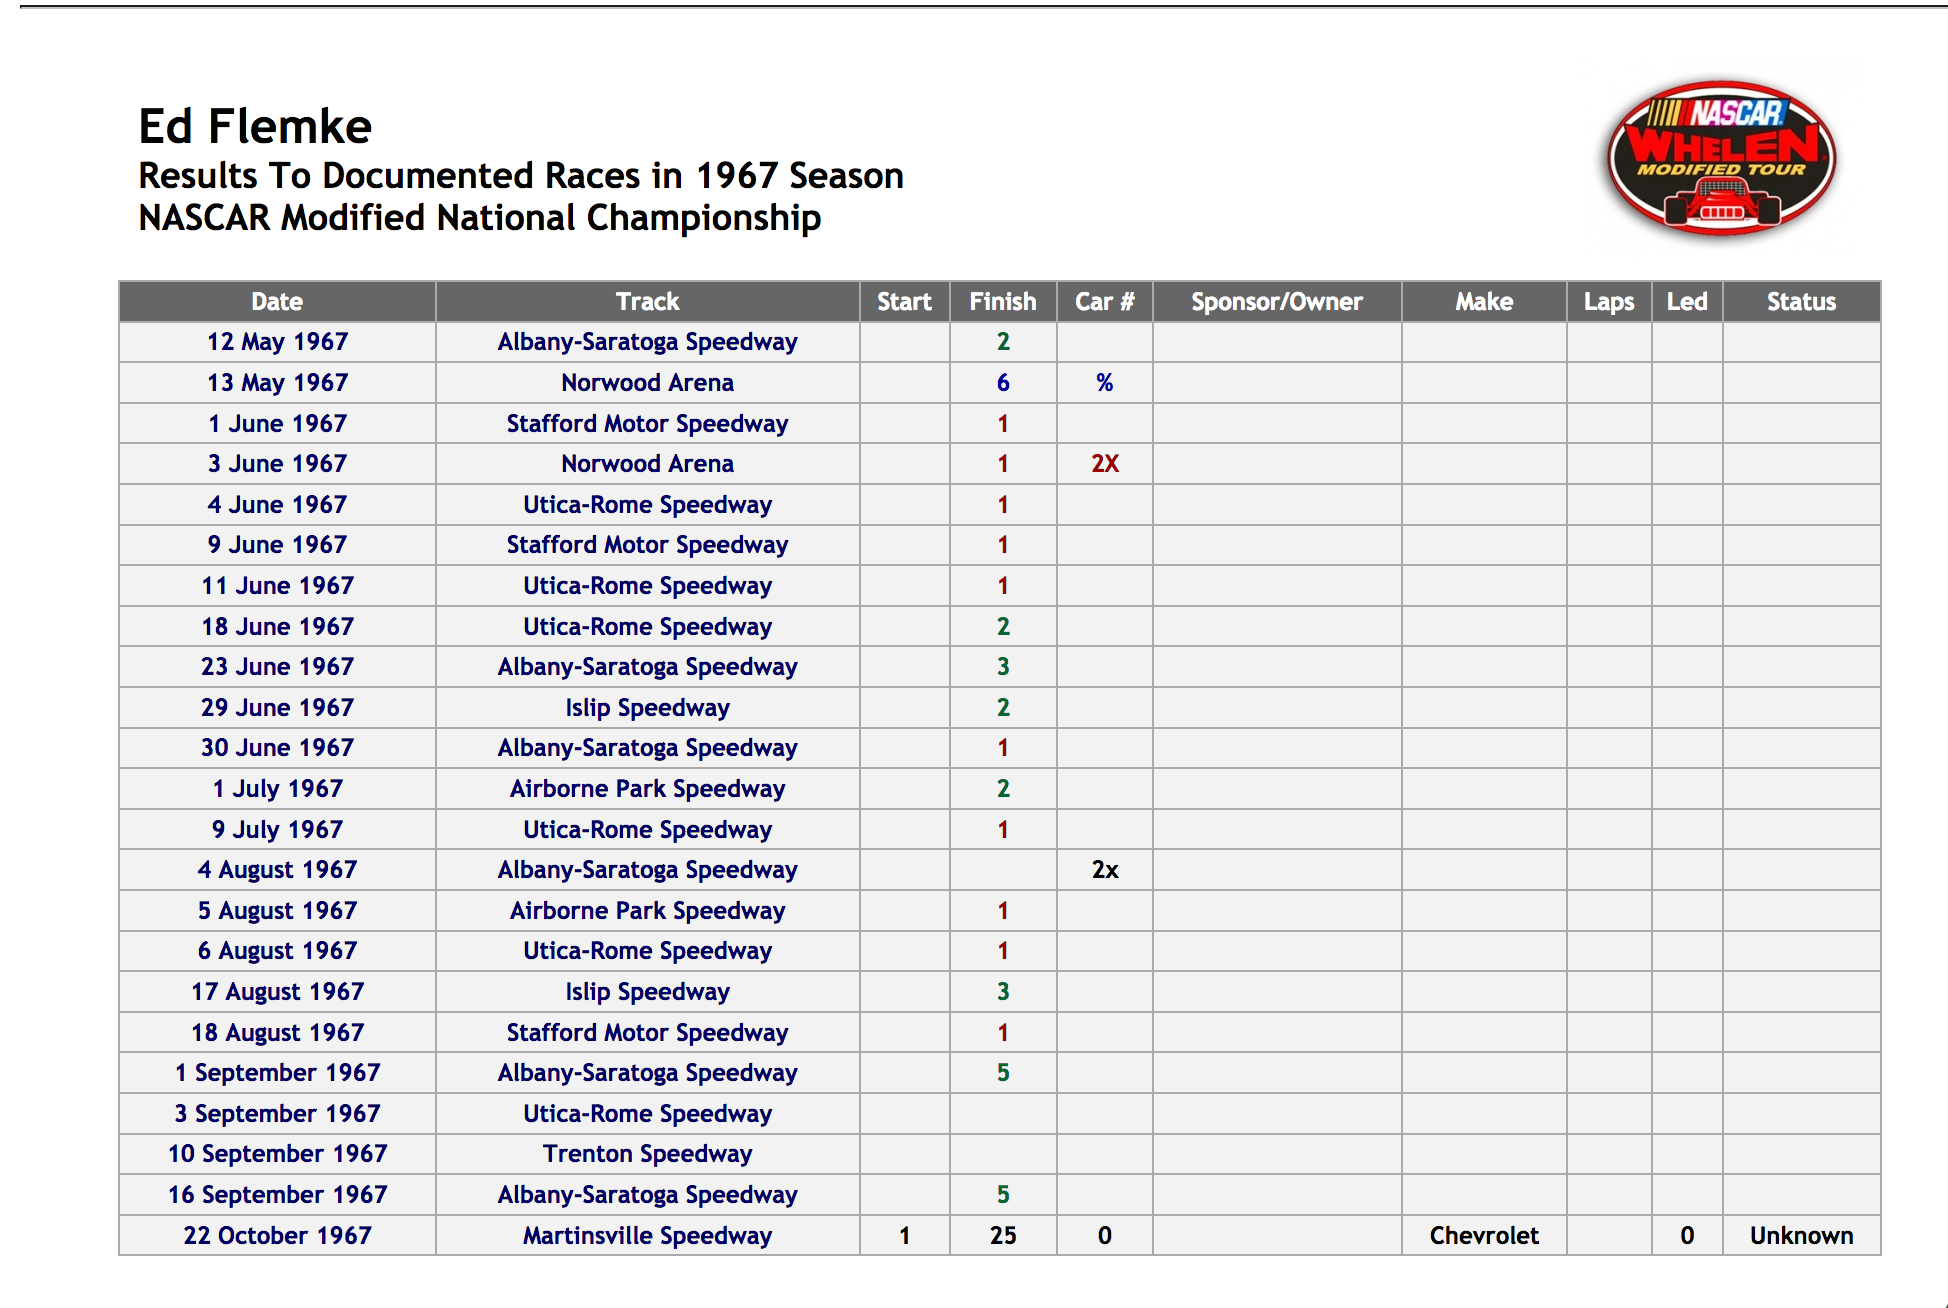Click the Track column header
This screenshot has width=1948, height=1308.
647,302
